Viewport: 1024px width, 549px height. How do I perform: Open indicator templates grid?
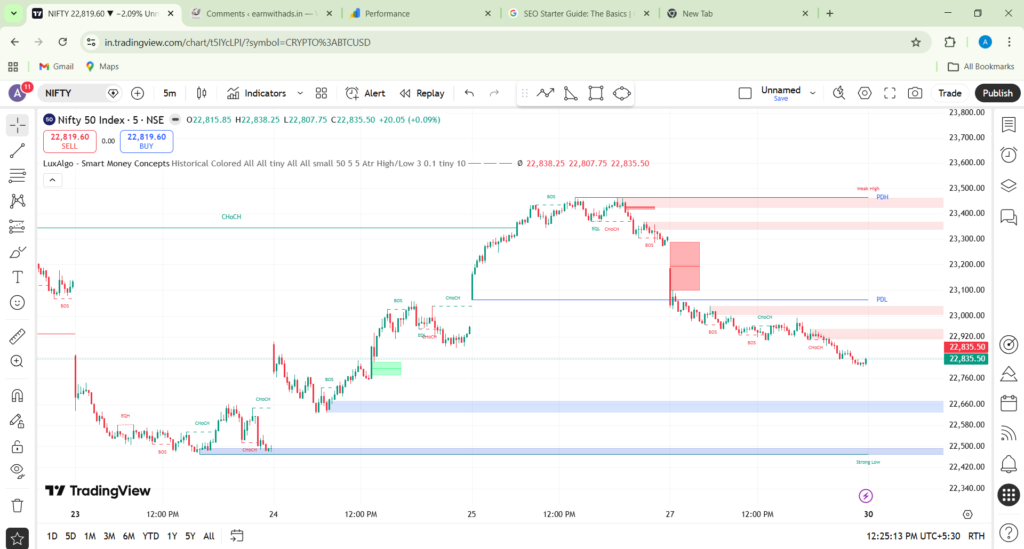(x=321, y=93)
